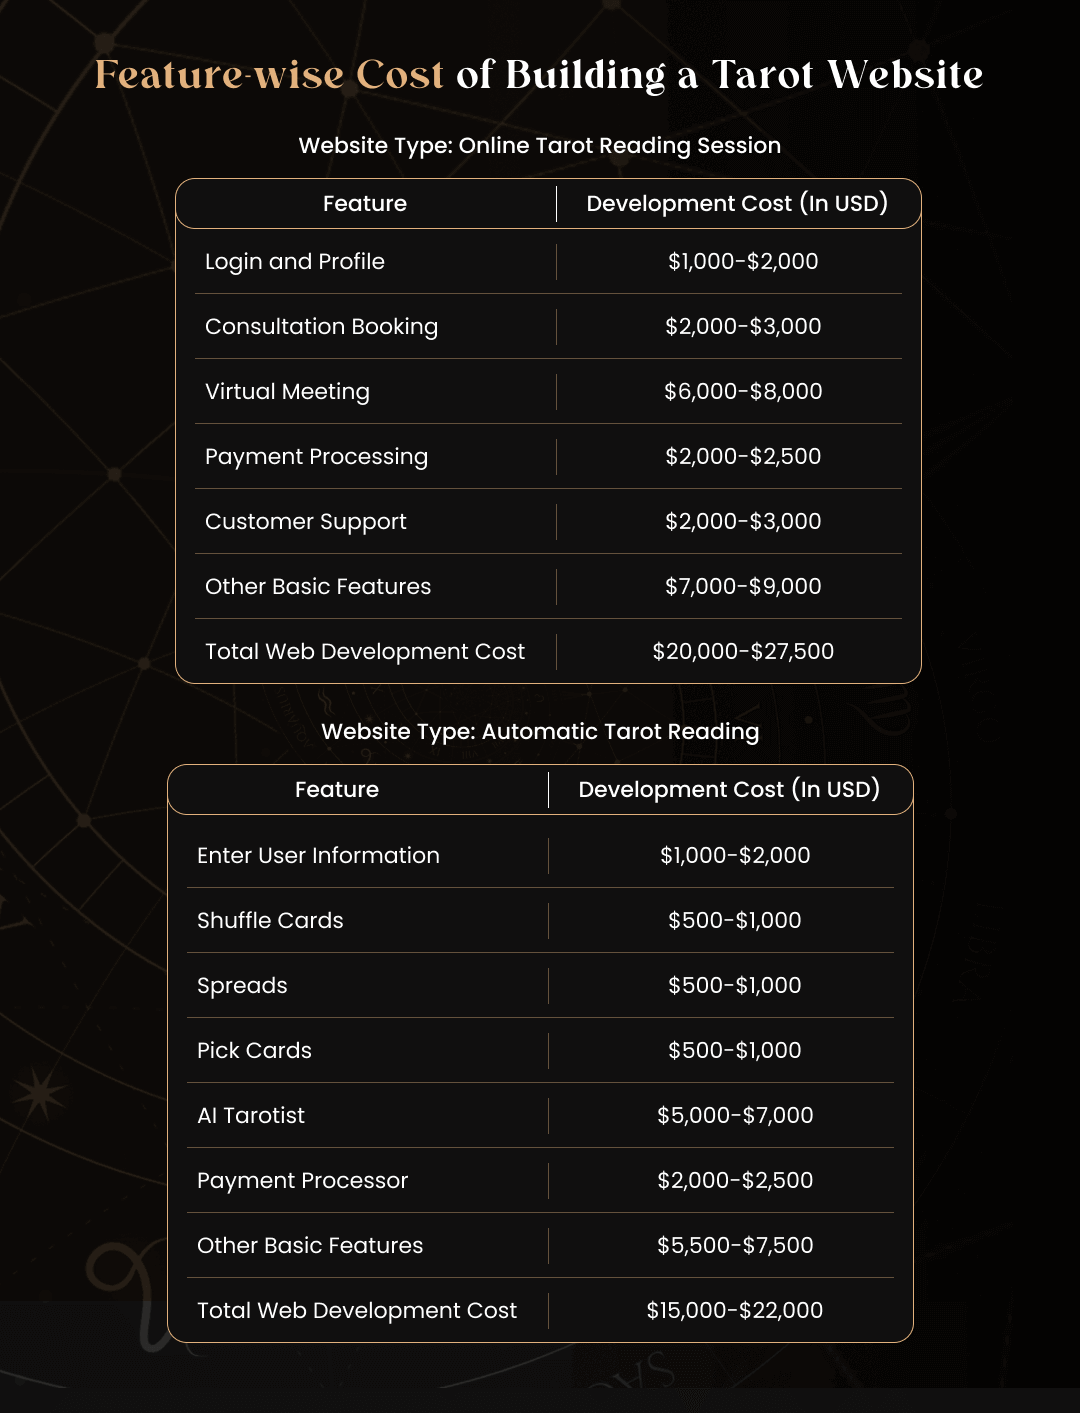
Task: Select the Consultation Booking feature row
Action: (548, 326)
